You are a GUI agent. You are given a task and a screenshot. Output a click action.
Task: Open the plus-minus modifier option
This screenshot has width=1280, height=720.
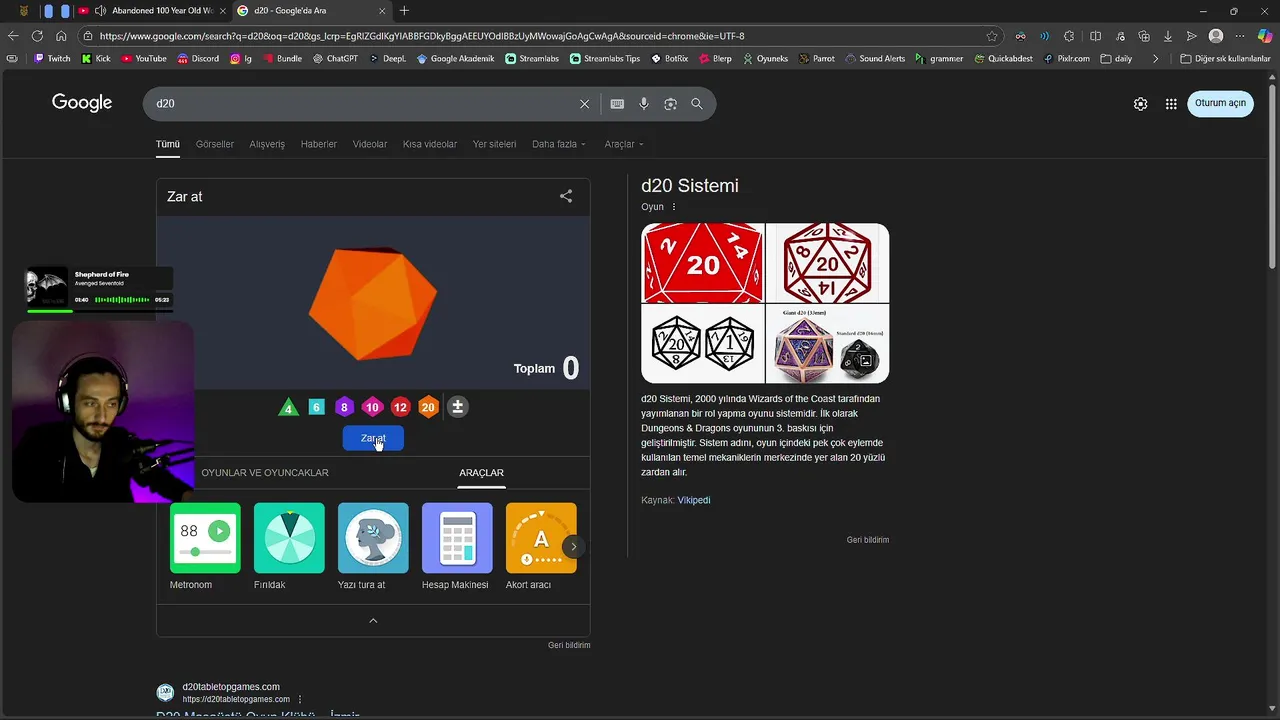coord(457,407)
